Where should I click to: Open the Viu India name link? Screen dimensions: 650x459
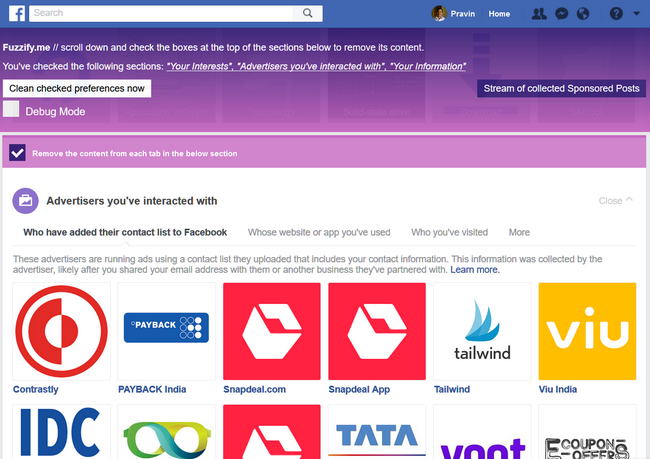pos(558,389)
